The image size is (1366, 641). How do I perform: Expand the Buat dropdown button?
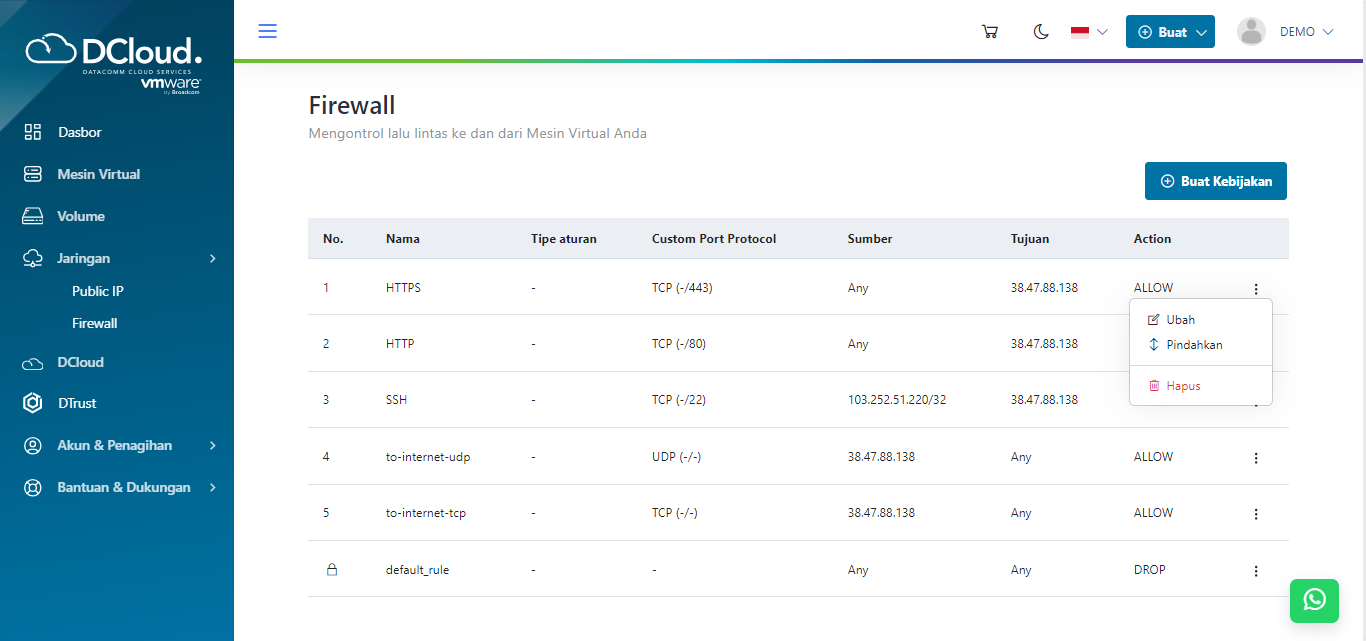coord(1170,32)
